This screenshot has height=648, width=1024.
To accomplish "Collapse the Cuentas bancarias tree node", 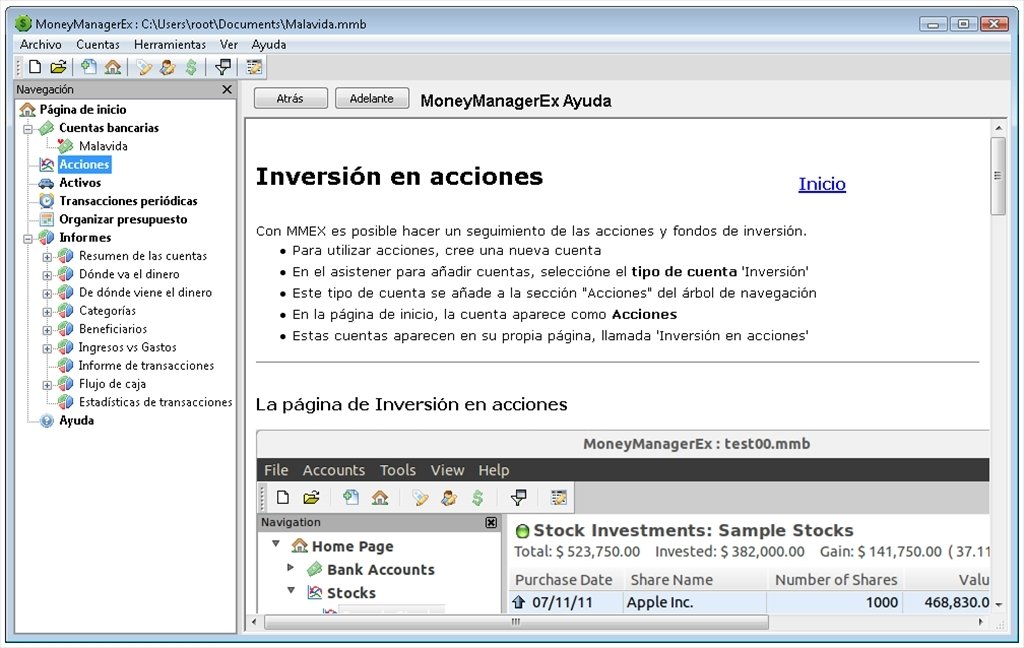I will 28,129.
